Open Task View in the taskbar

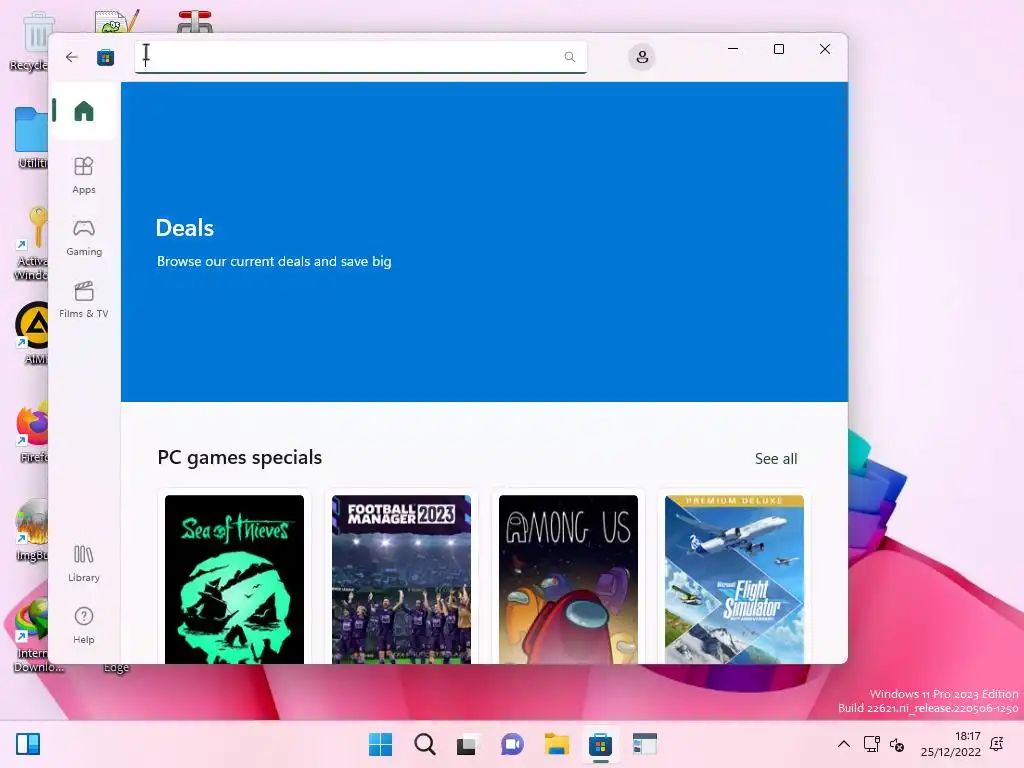tap(468, 744)
